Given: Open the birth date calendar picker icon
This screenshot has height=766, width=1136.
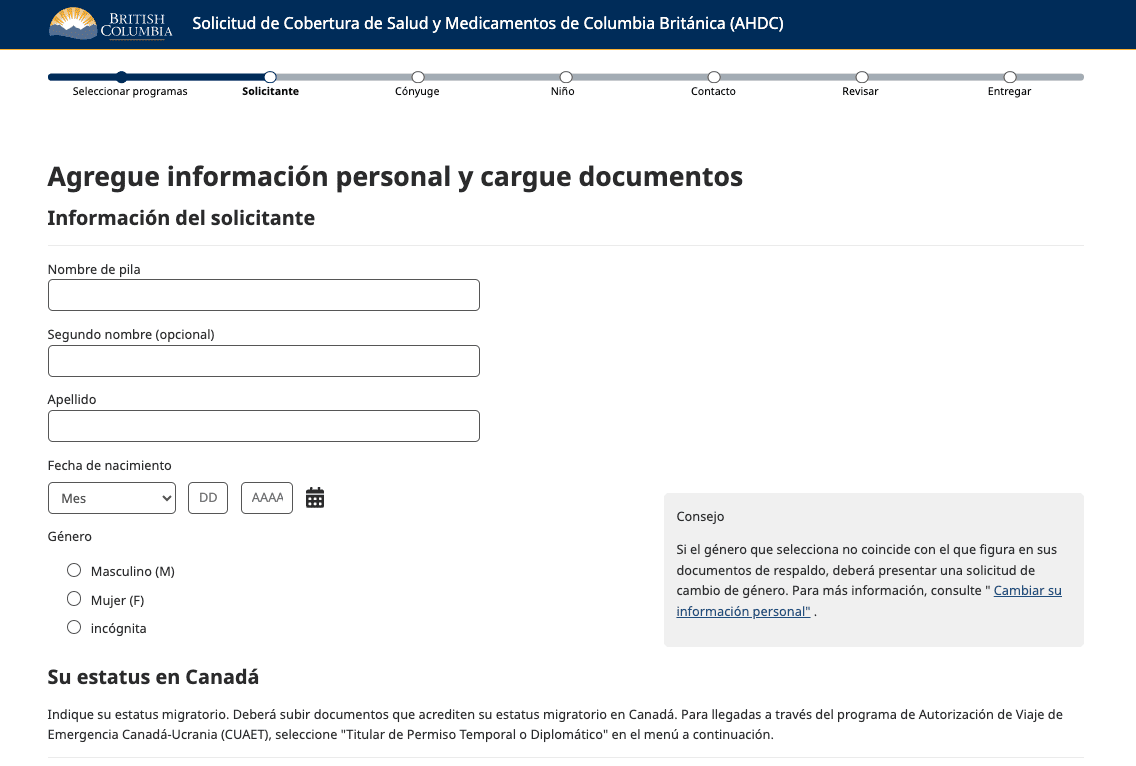Looking at the screenshot, I should click(315, 498).
